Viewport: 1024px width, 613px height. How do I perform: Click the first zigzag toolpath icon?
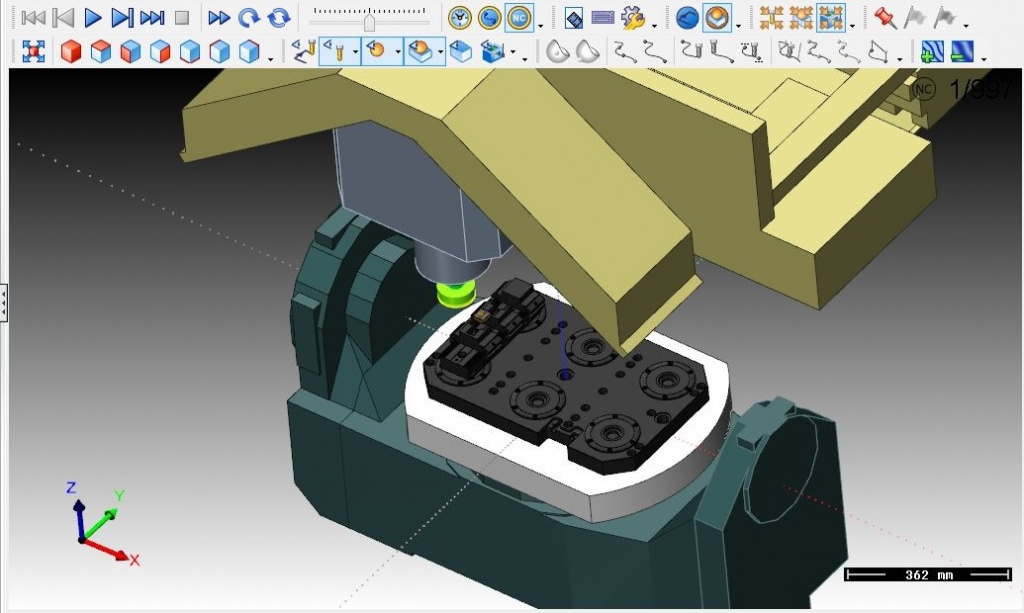626,52
